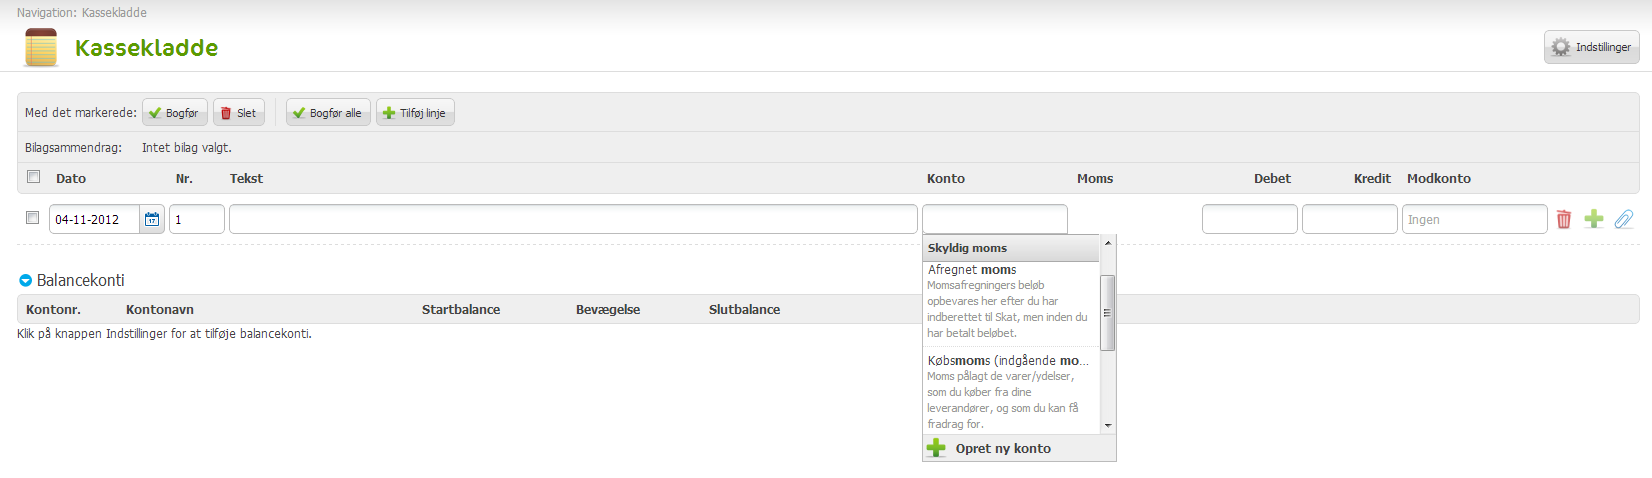
Task: Open Indstillinger with the gear button
Action: [x=1591, y=47]
